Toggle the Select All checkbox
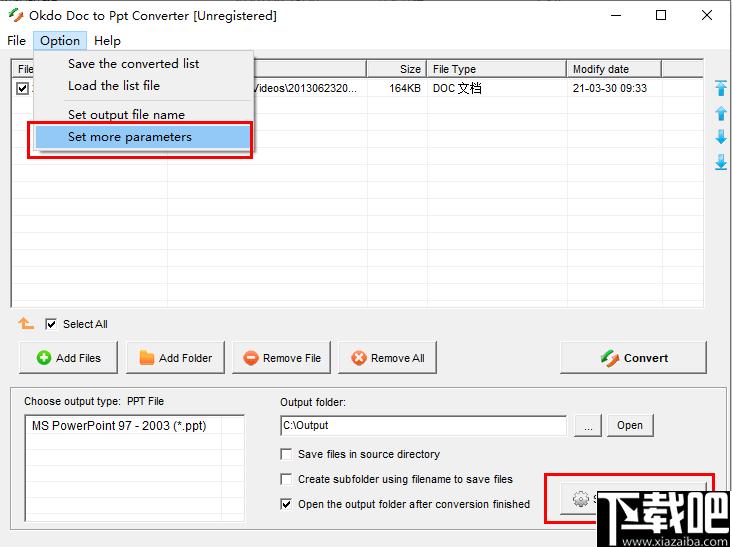This screenshot has width=732, height=547. pyautogui.click(x=51, y=324)
